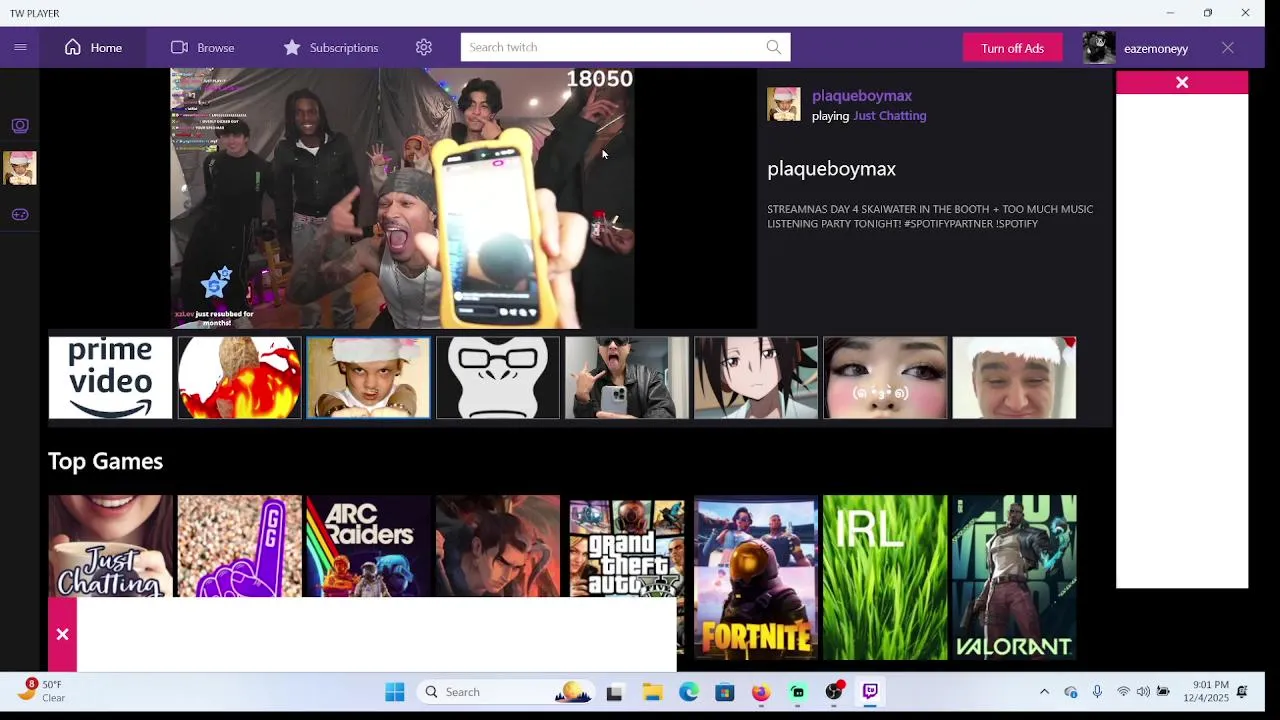Click the STREAMNAS DAY 4 stream description
1280x720 pixels.
pyautogui.click(x=930, y=216)
